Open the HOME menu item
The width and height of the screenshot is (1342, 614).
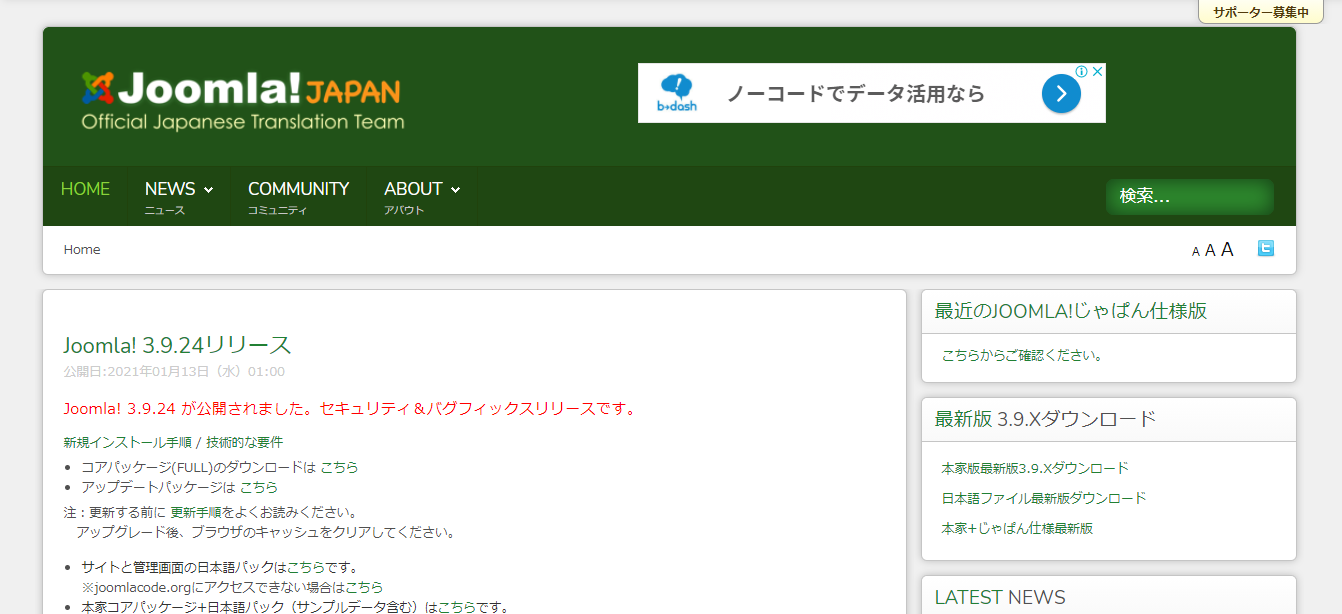point(85,189)
